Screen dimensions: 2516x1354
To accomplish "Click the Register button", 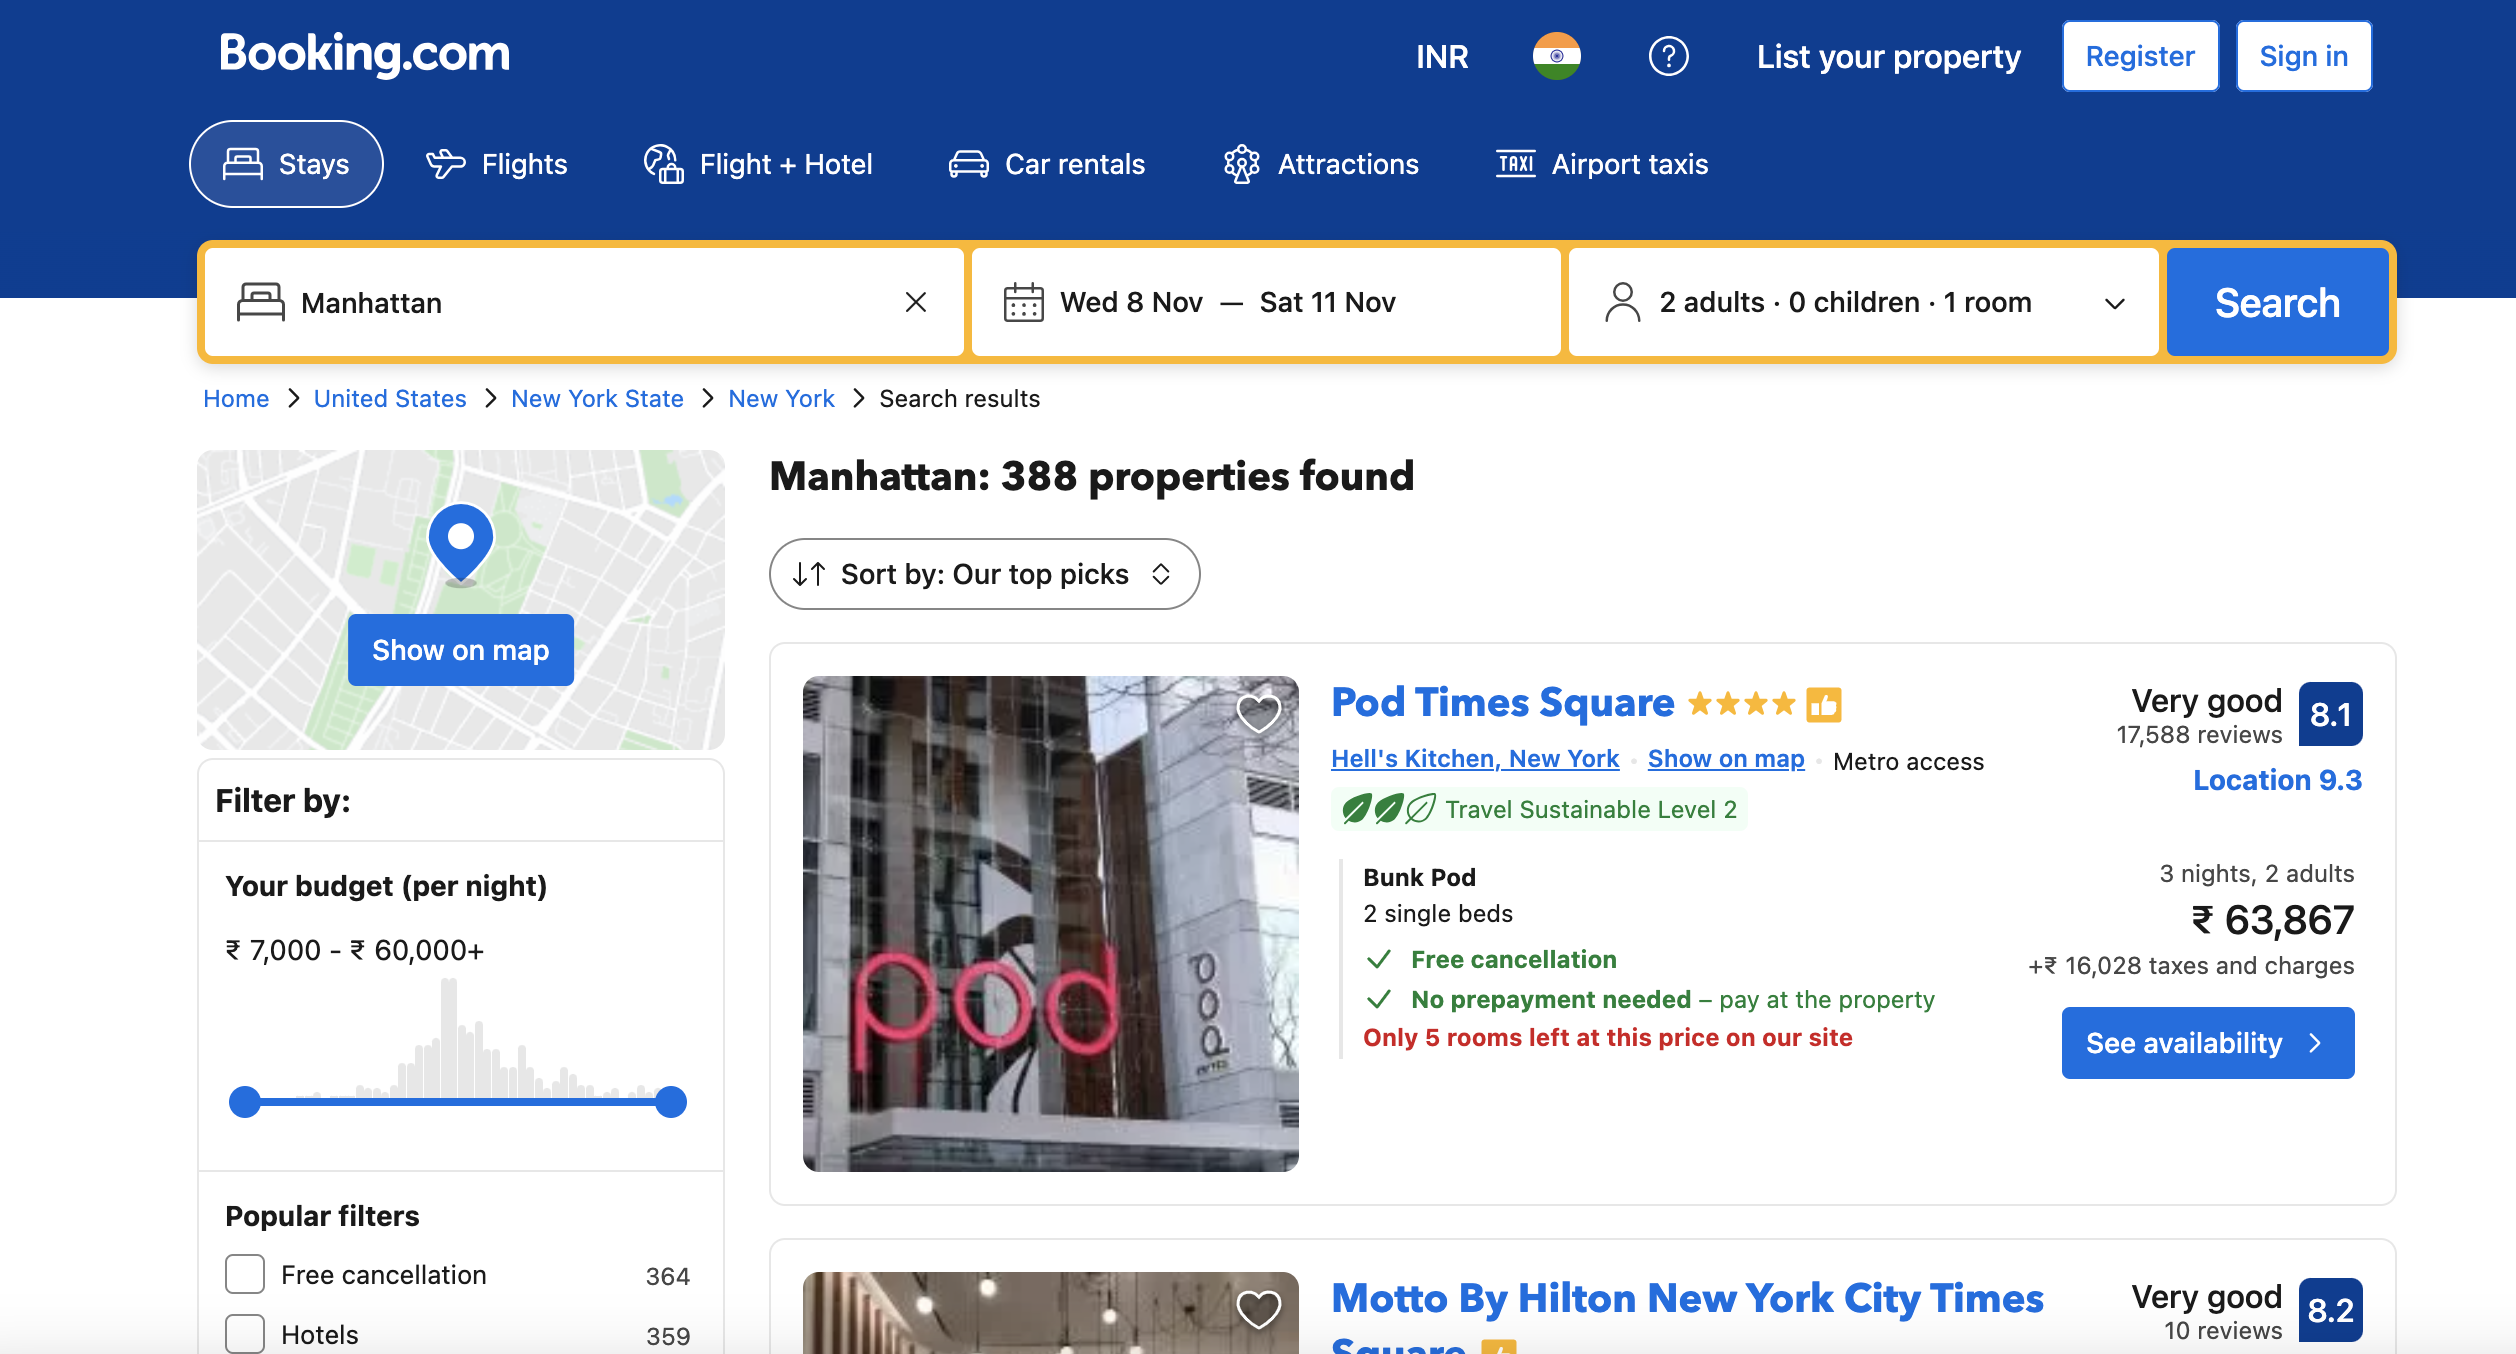I will pos(2140,56).
